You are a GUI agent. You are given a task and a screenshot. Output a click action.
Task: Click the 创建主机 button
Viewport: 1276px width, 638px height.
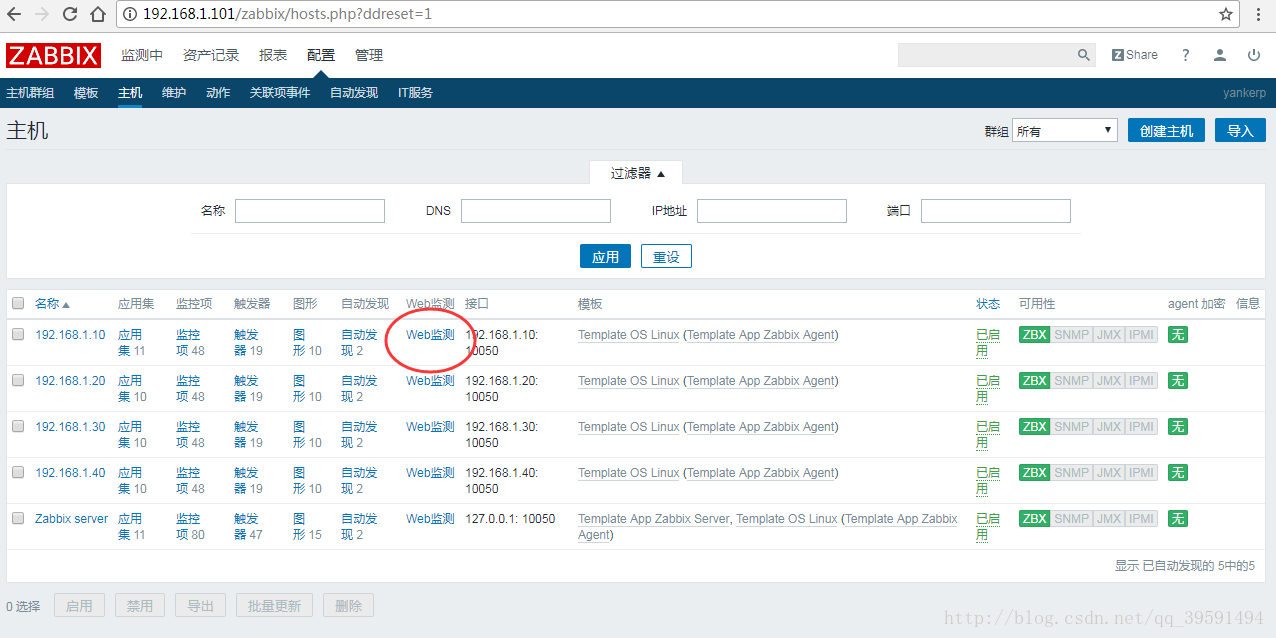coord(1166,129)
